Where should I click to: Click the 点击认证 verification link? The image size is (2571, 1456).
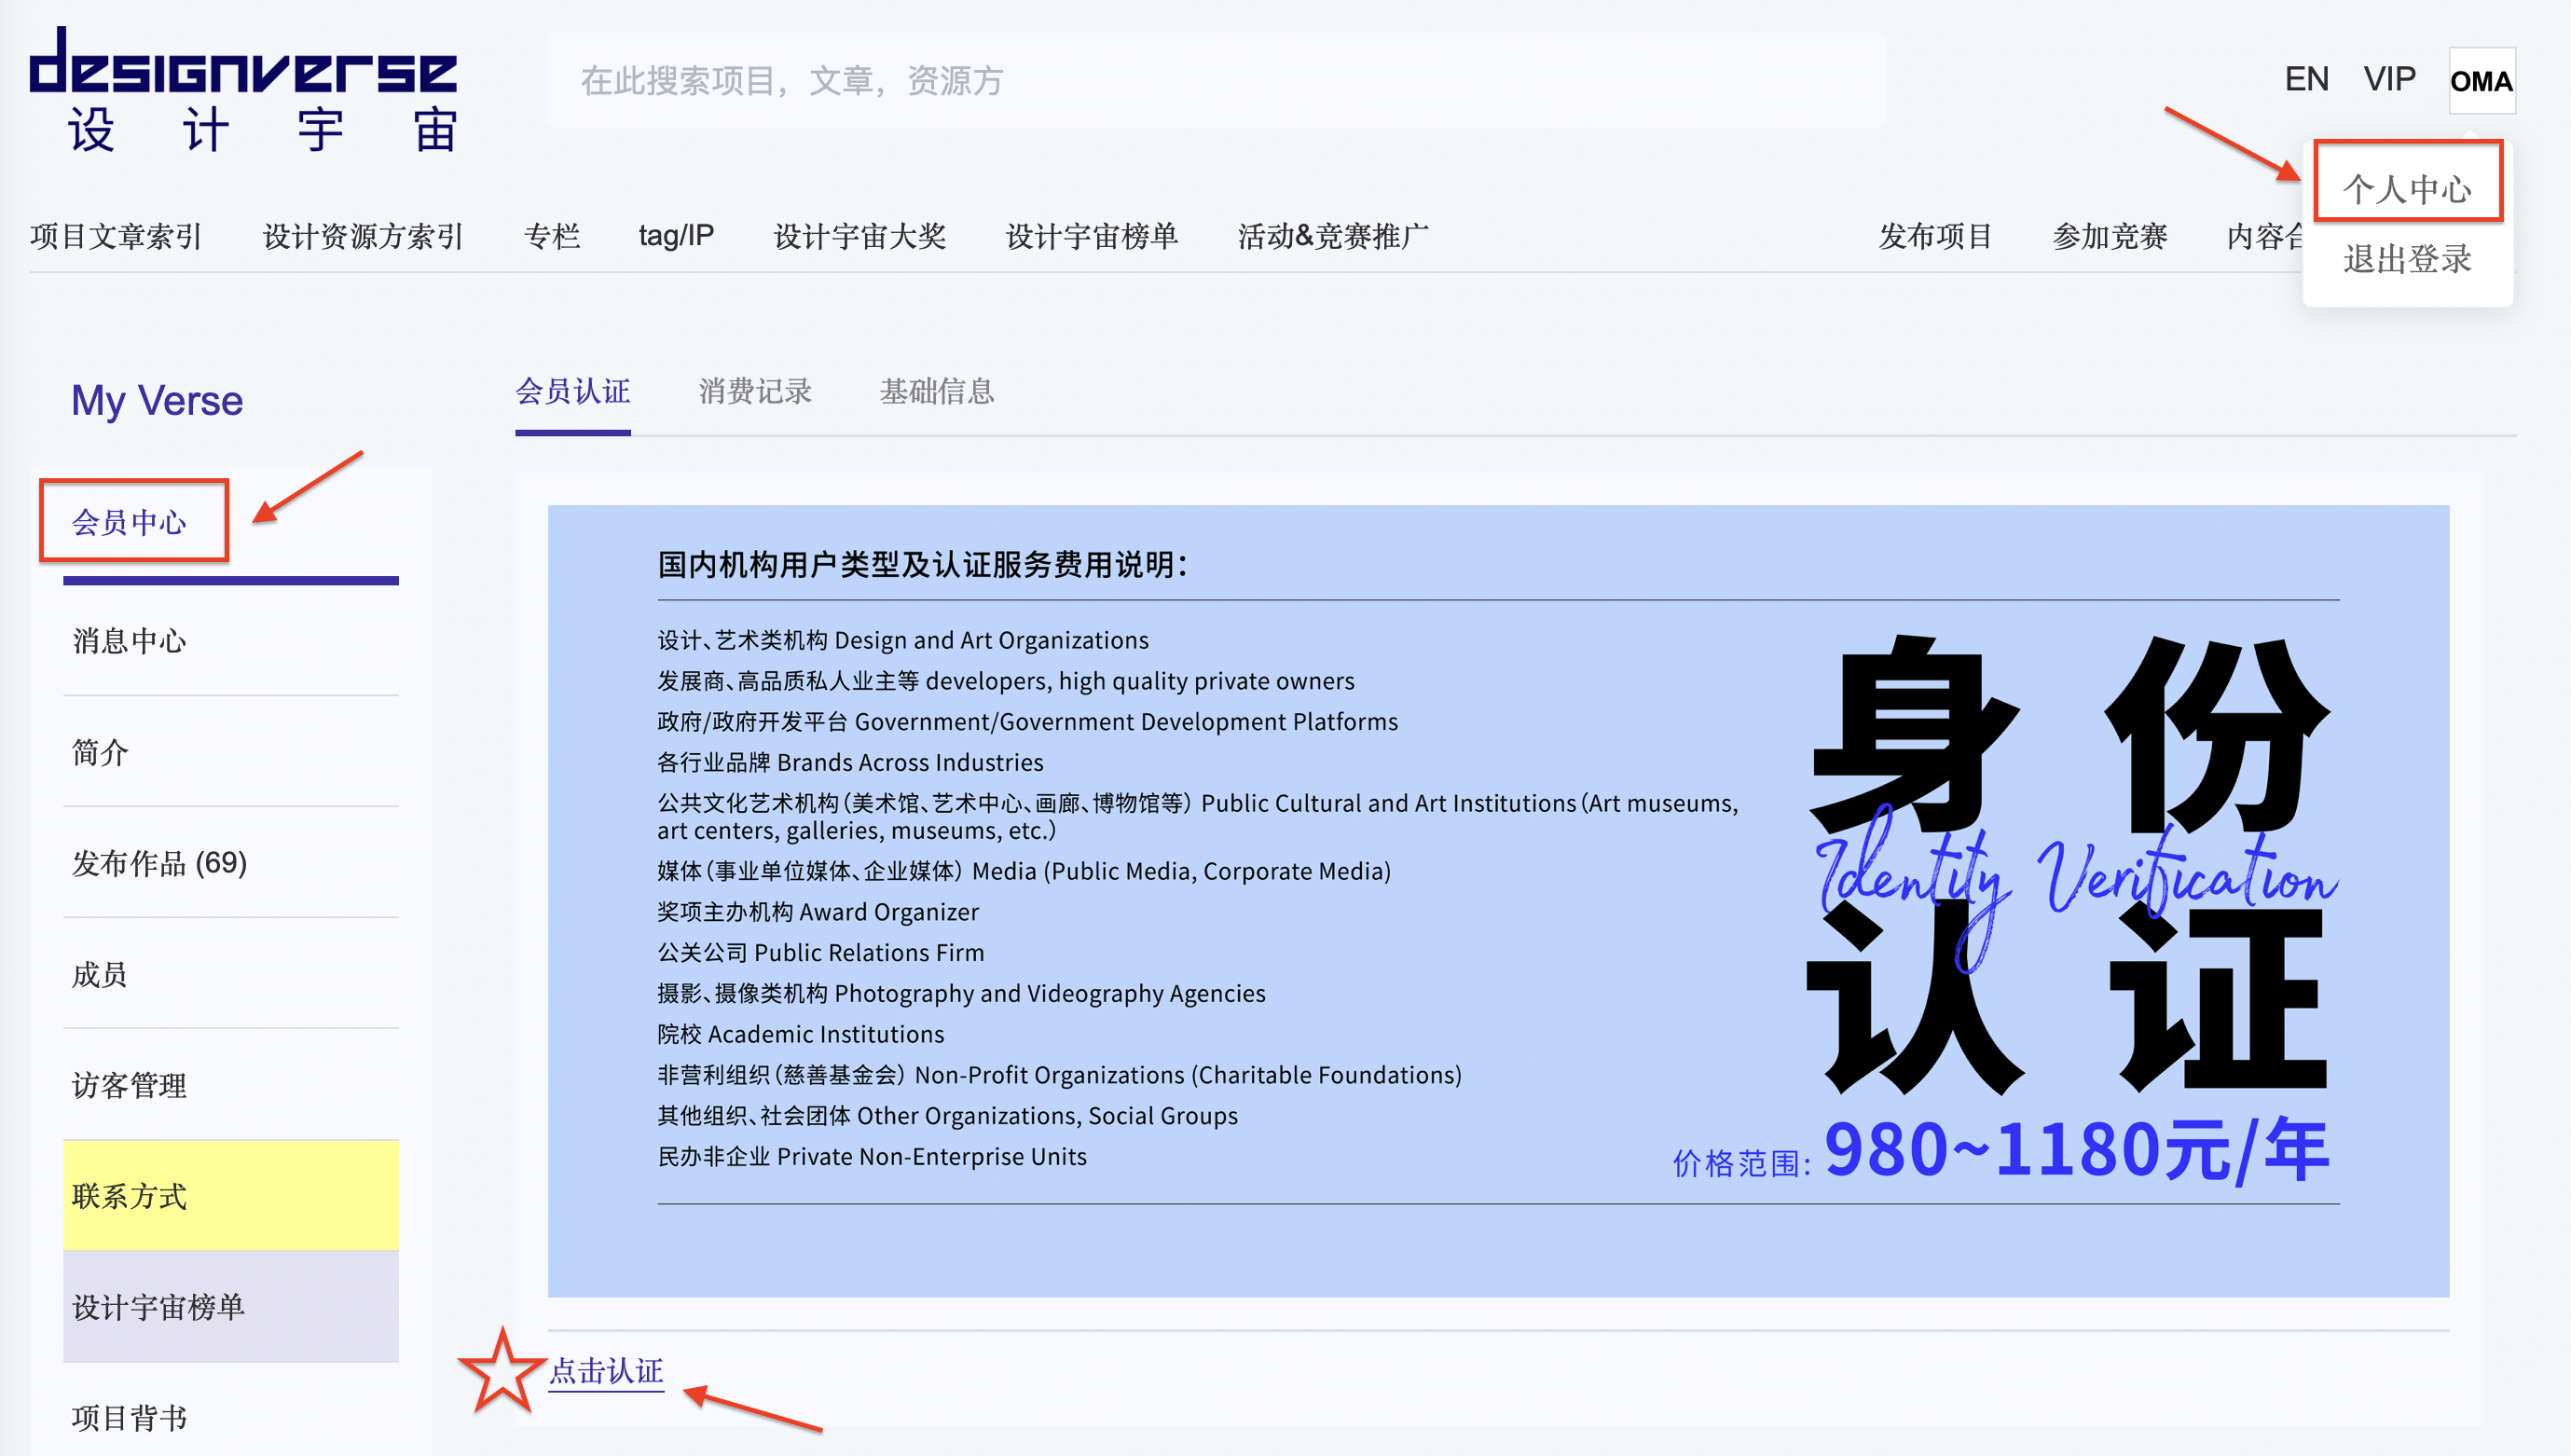pyautogui.click(x=605, y=1373)
